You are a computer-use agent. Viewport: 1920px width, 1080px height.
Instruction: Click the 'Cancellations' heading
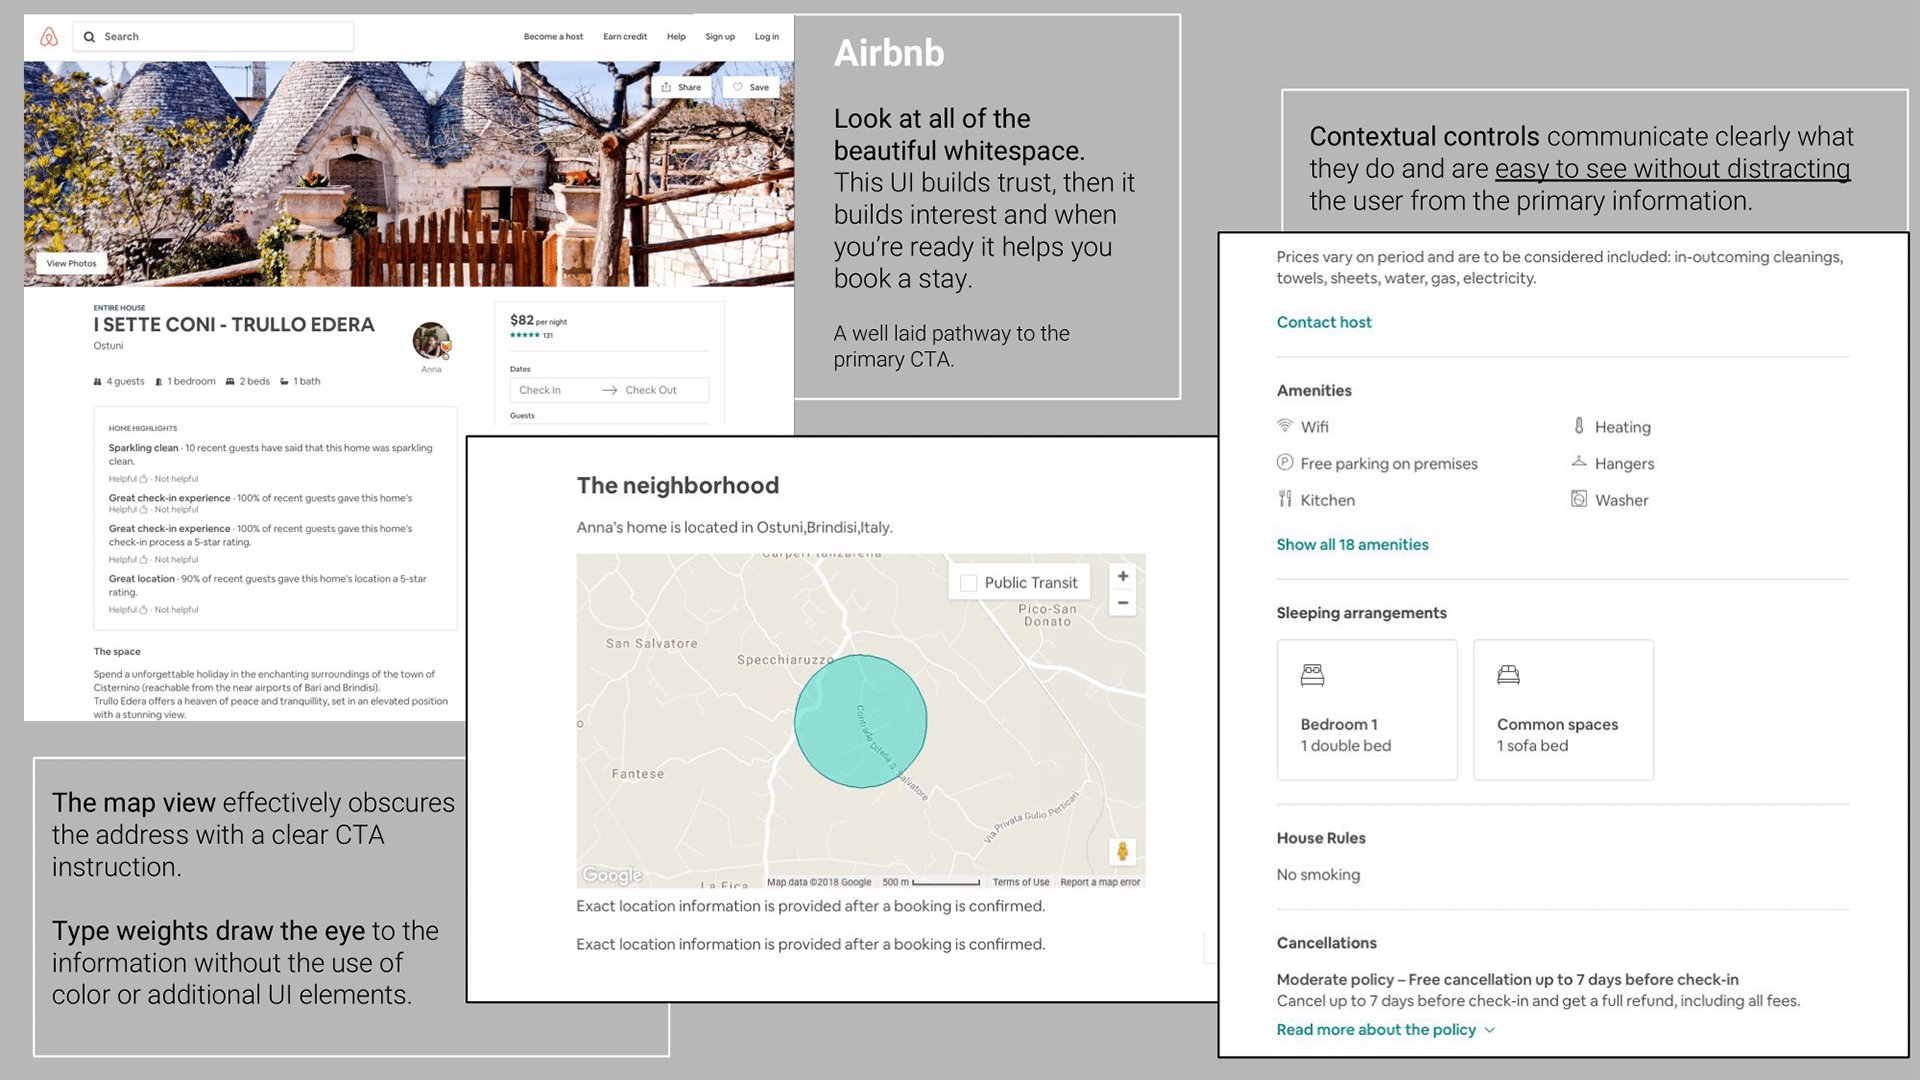1326,943
